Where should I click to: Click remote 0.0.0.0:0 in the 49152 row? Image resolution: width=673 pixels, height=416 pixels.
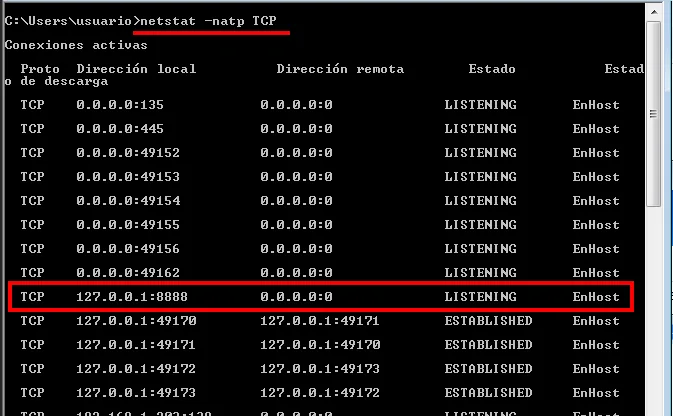click(297, 153)
